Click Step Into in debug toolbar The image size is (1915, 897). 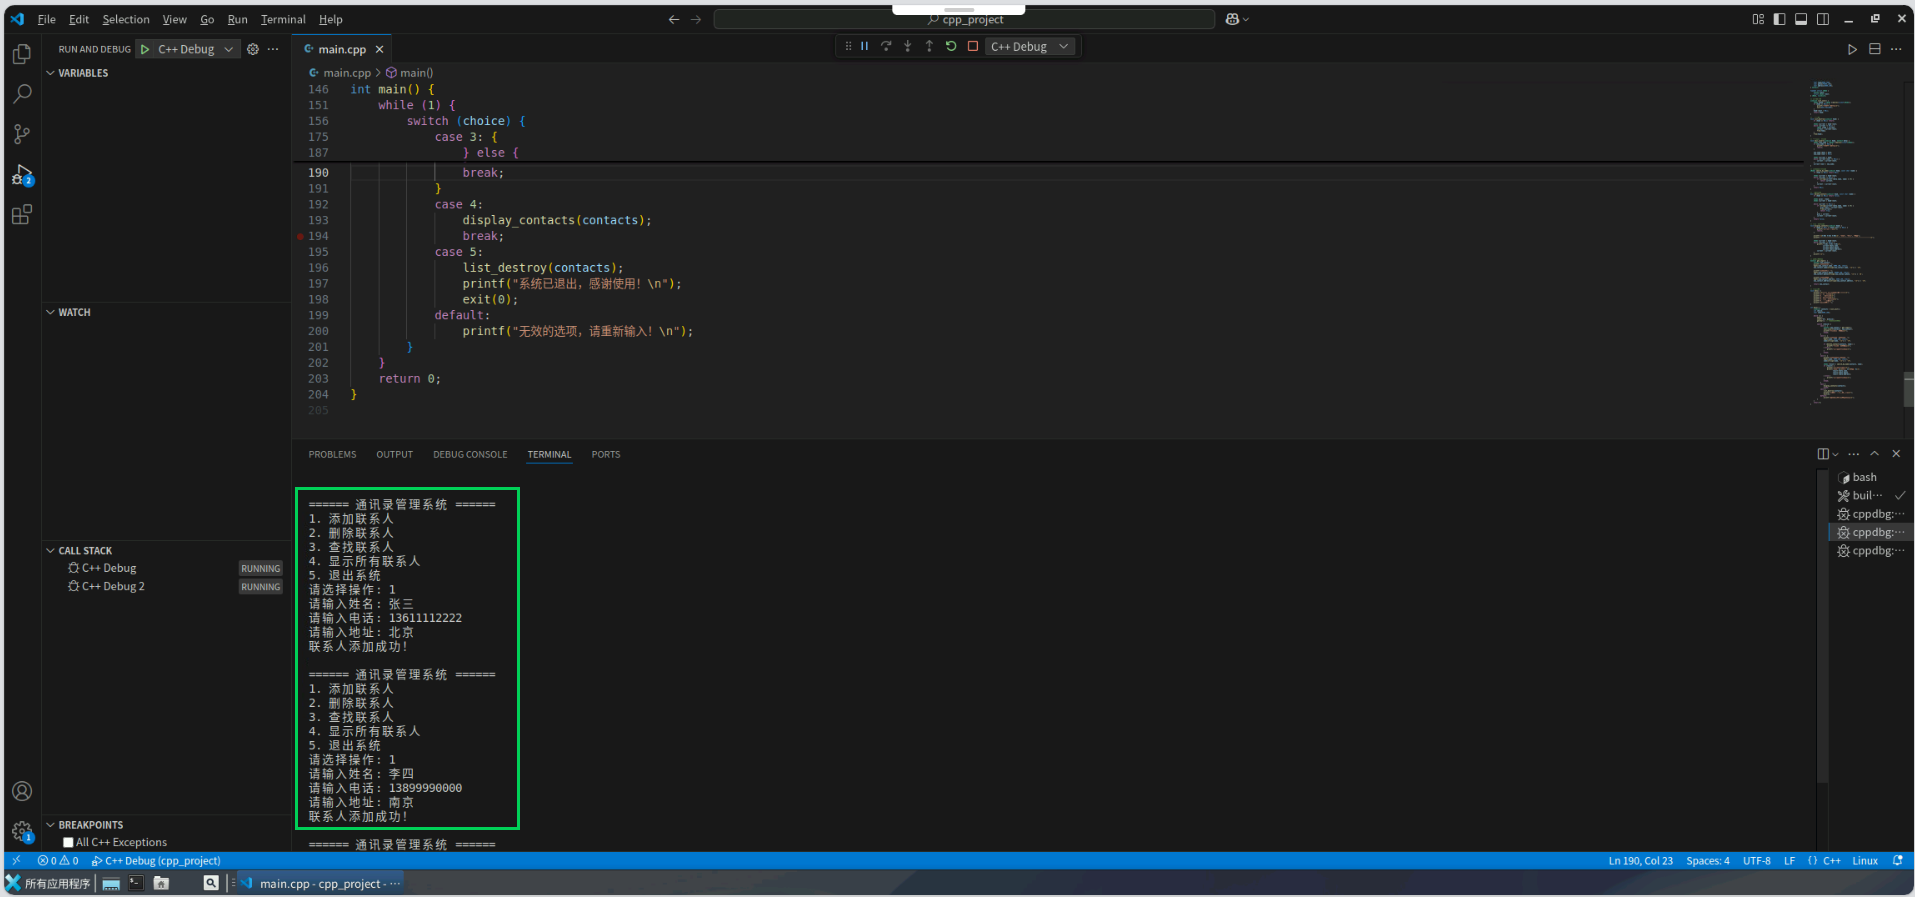pos(908,46)
